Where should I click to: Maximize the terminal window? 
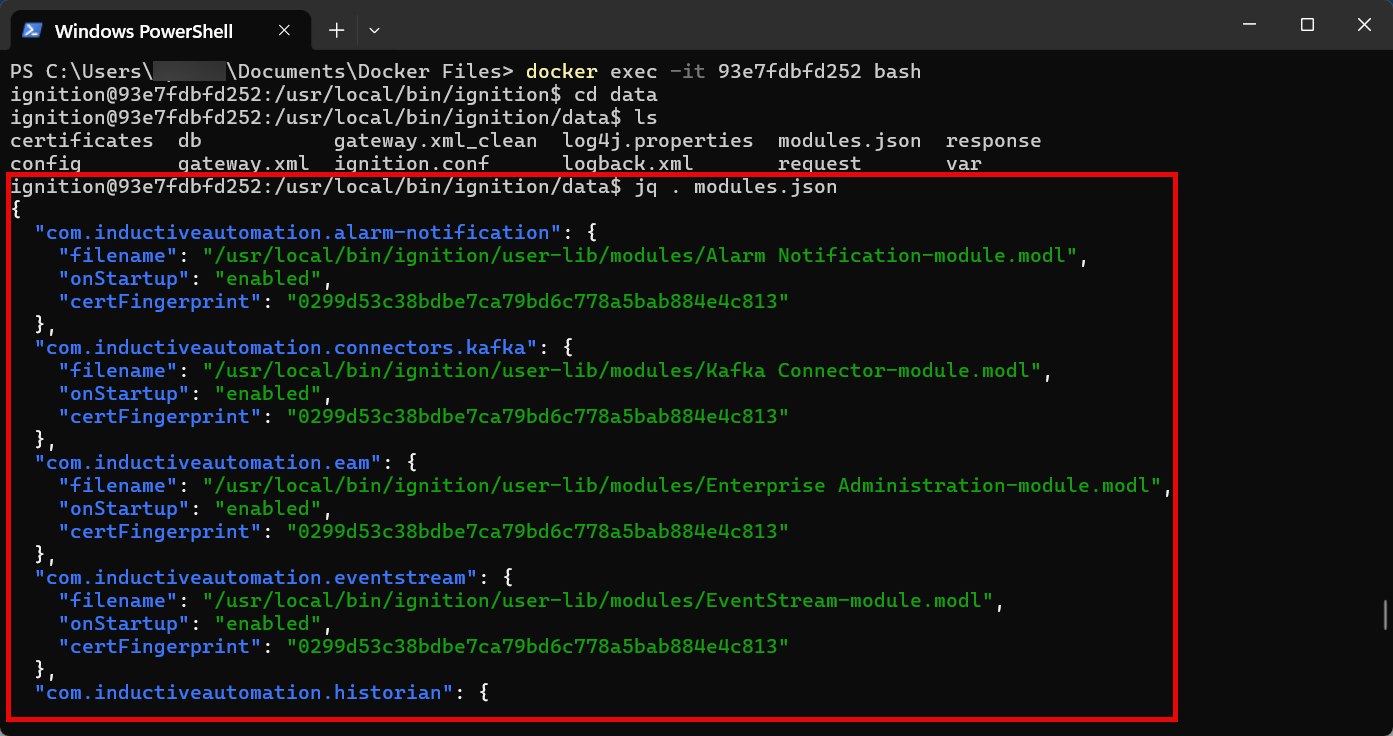pos(1307,24)
